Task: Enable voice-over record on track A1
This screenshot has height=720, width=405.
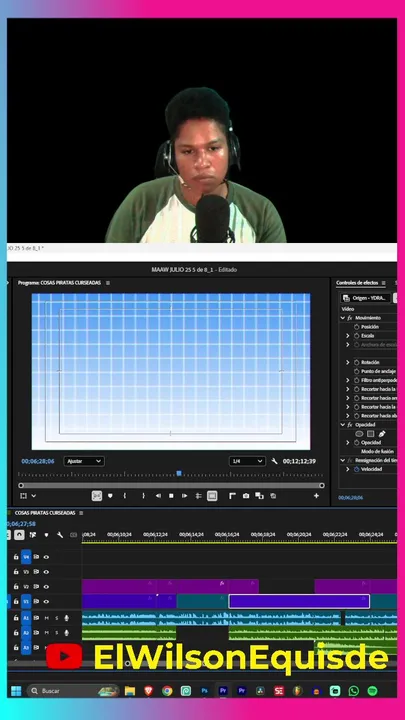Action: coord(67,618)
